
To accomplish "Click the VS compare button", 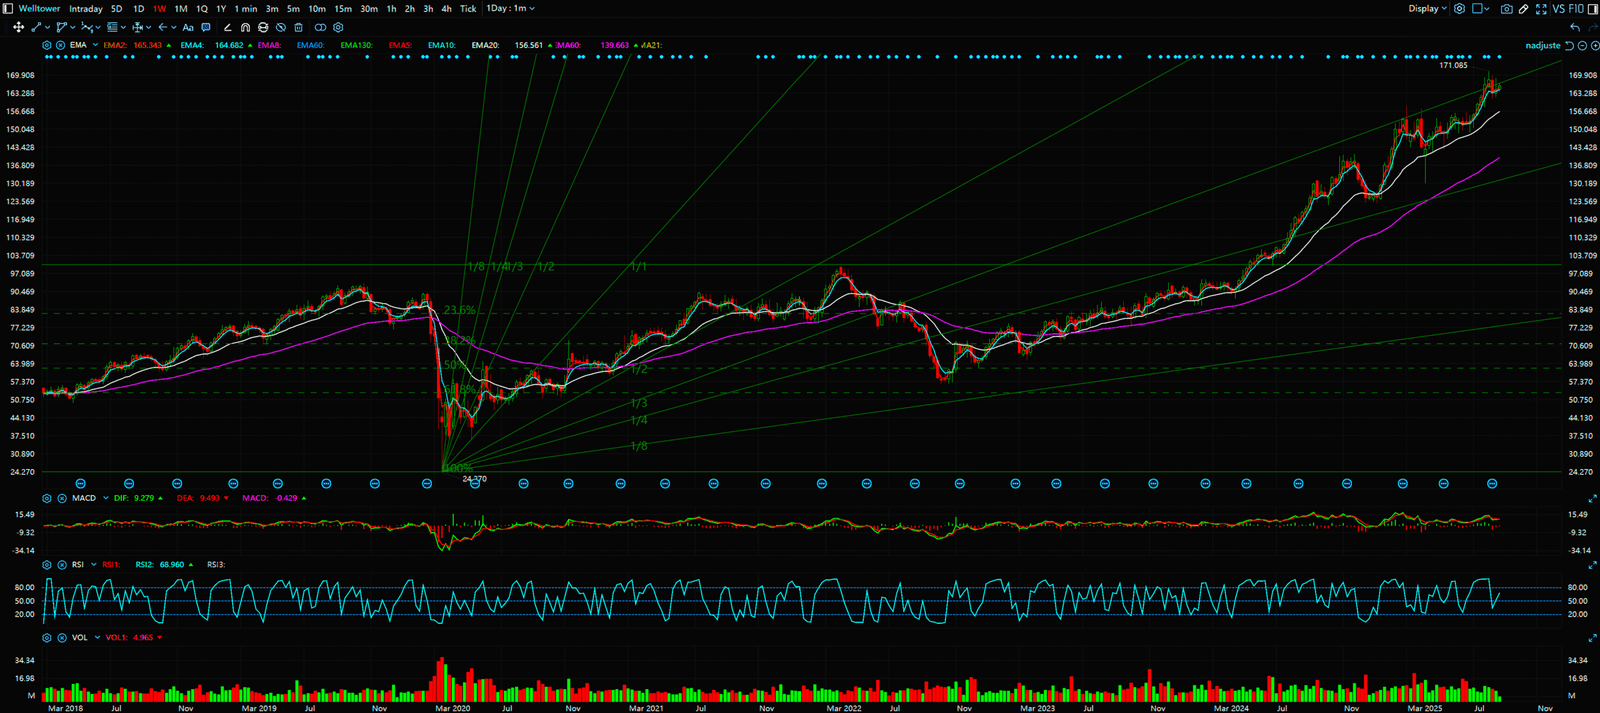I will (1558, 9).
